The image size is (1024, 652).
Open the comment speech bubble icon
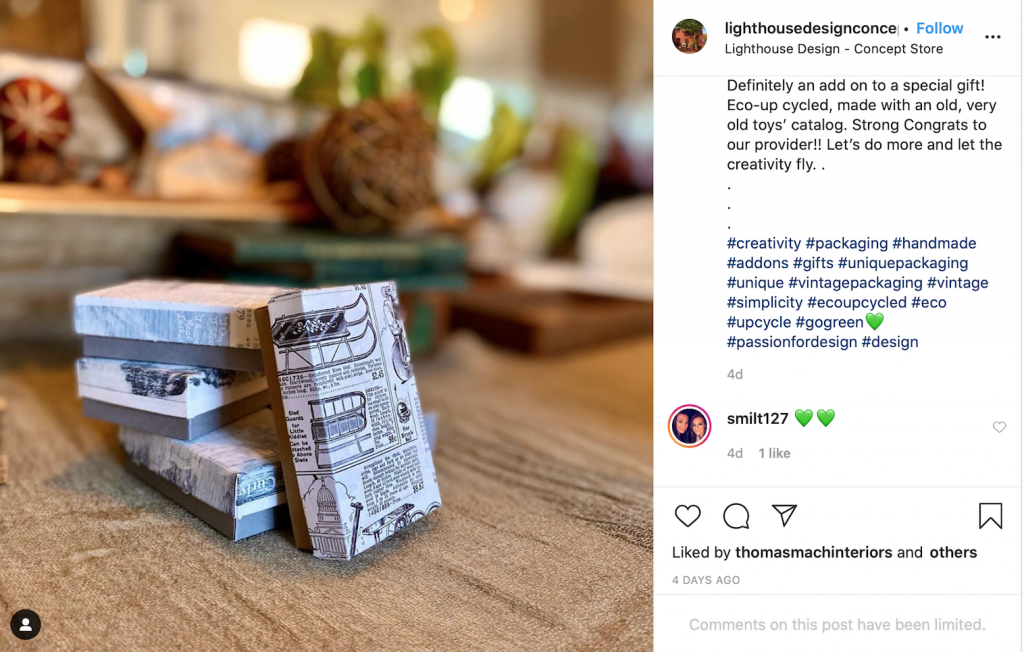tap(736, 516)
